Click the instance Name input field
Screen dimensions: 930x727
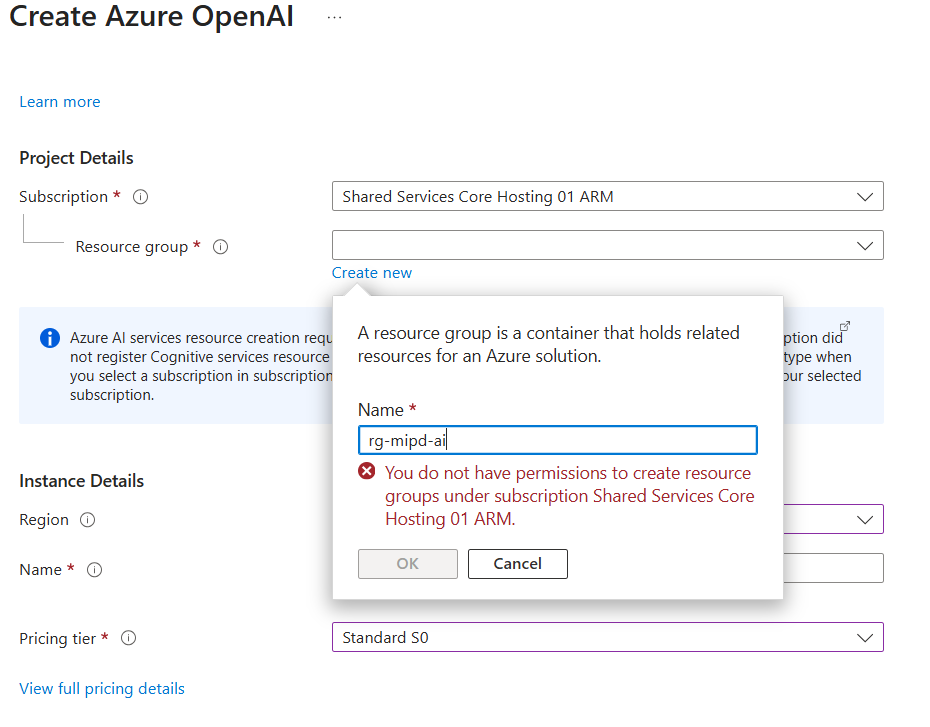(x=833, y=568)
